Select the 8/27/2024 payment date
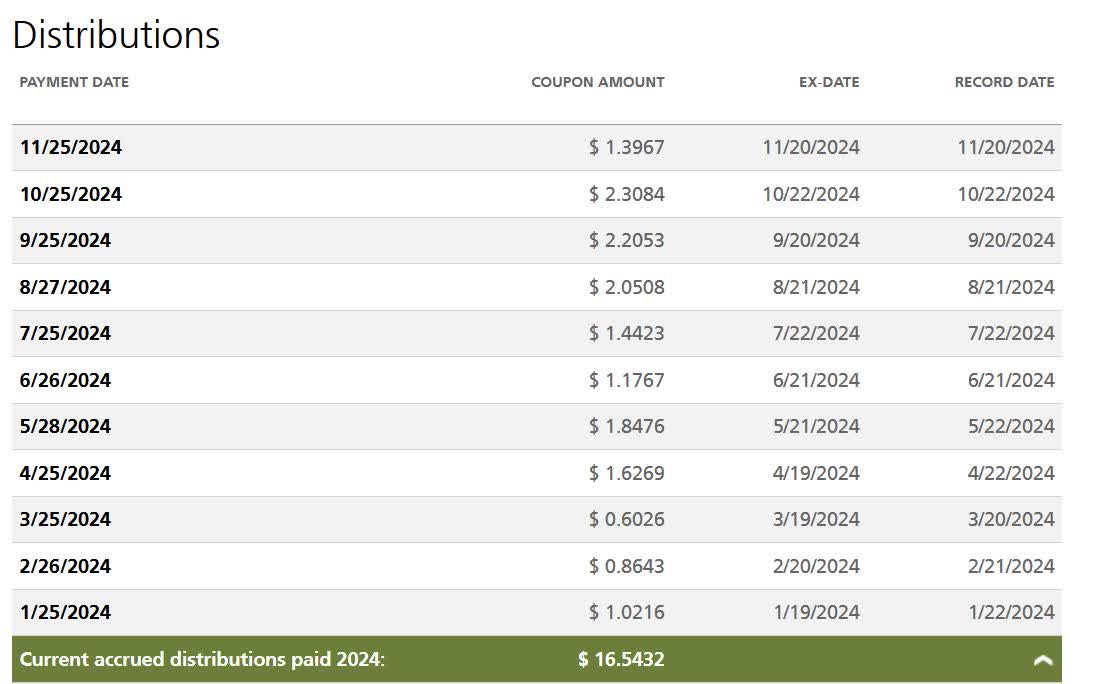The width and height of the screenshot is (1105, 684). pyautogui.click(x=65, y=287)
